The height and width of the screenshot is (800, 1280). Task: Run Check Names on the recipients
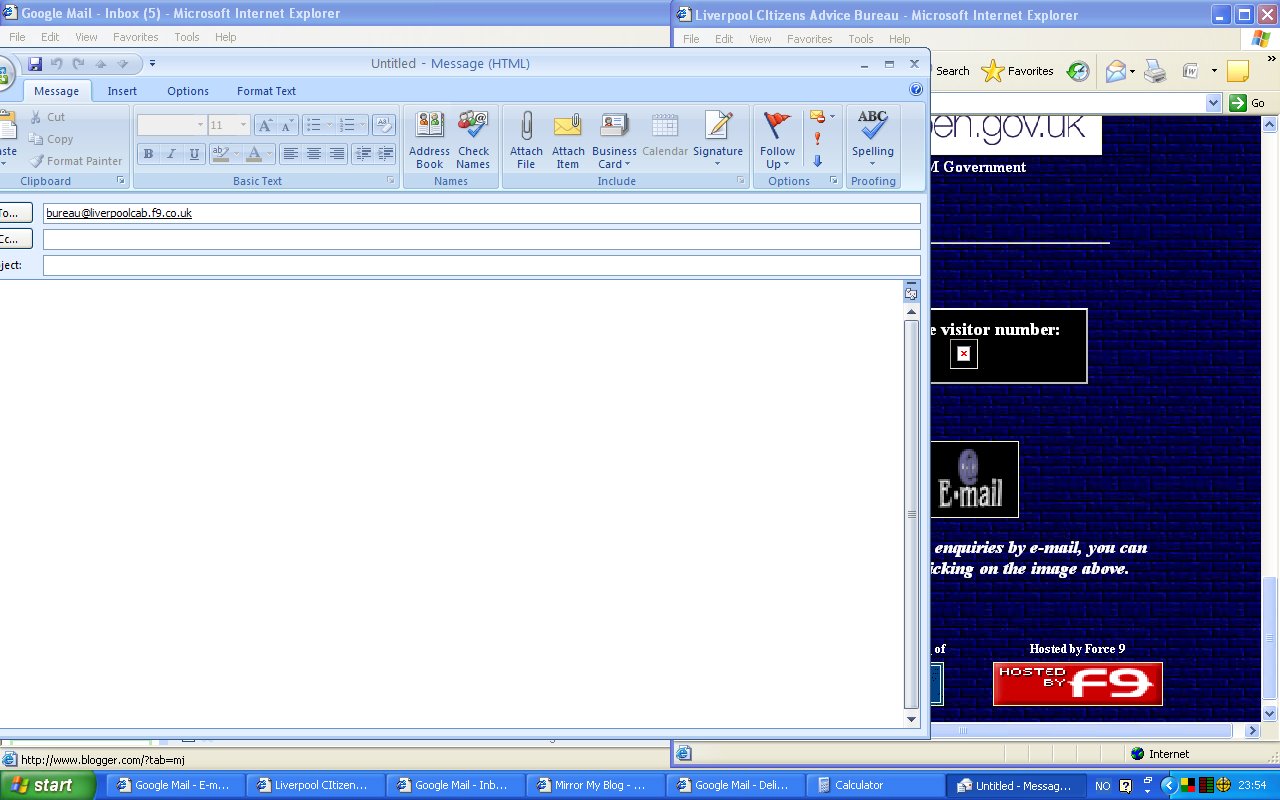click(x=473, y=141)
